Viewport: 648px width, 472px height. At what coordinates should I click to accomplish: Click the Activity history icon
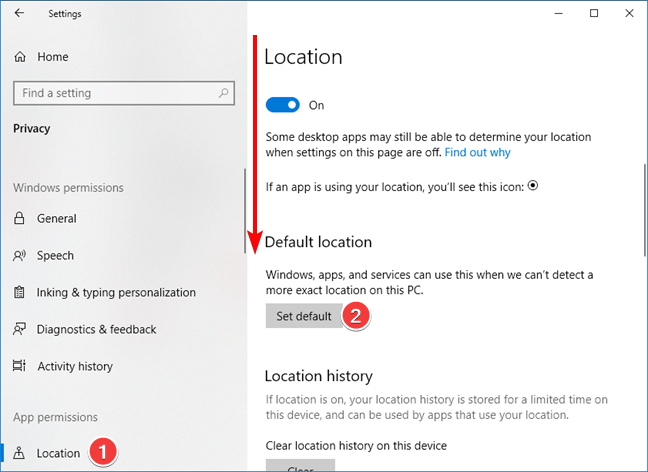coord(19,366)
